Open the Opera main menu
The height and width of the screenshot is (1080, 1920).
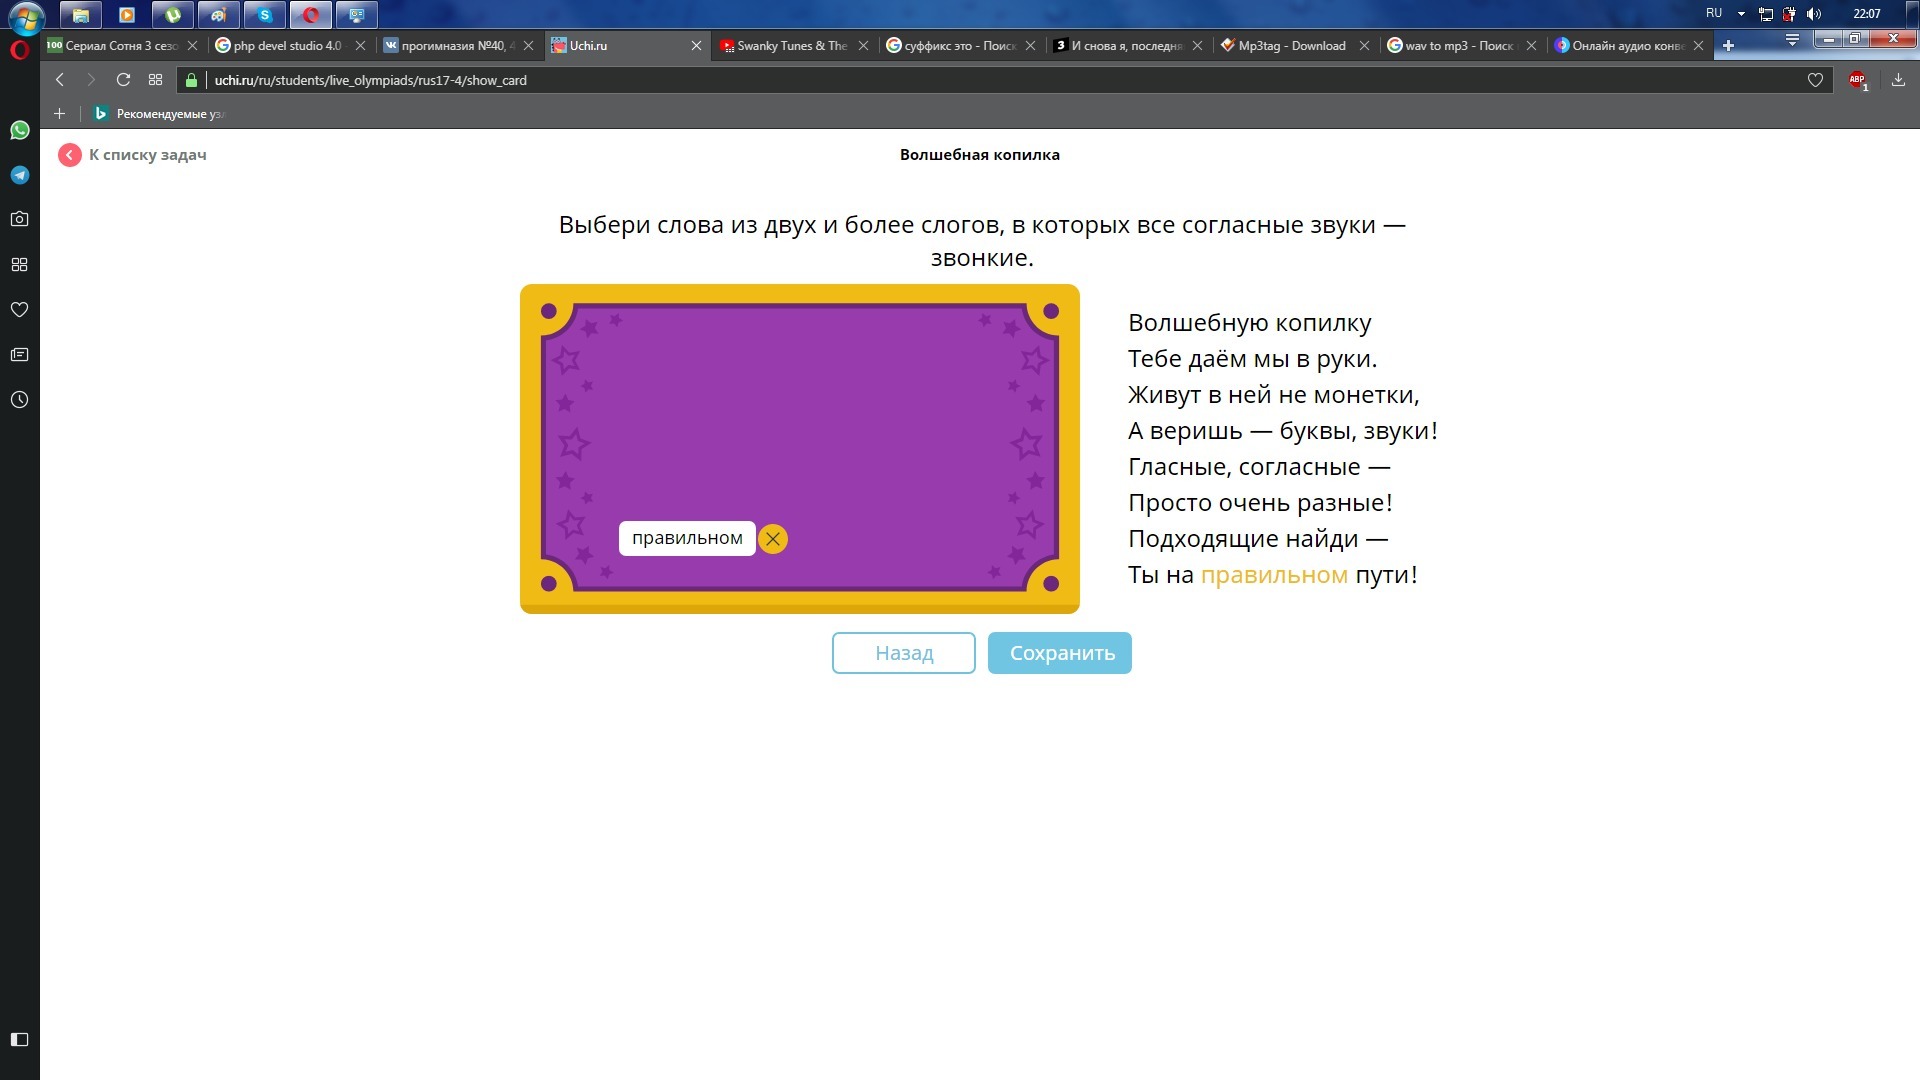click(19, 50)
